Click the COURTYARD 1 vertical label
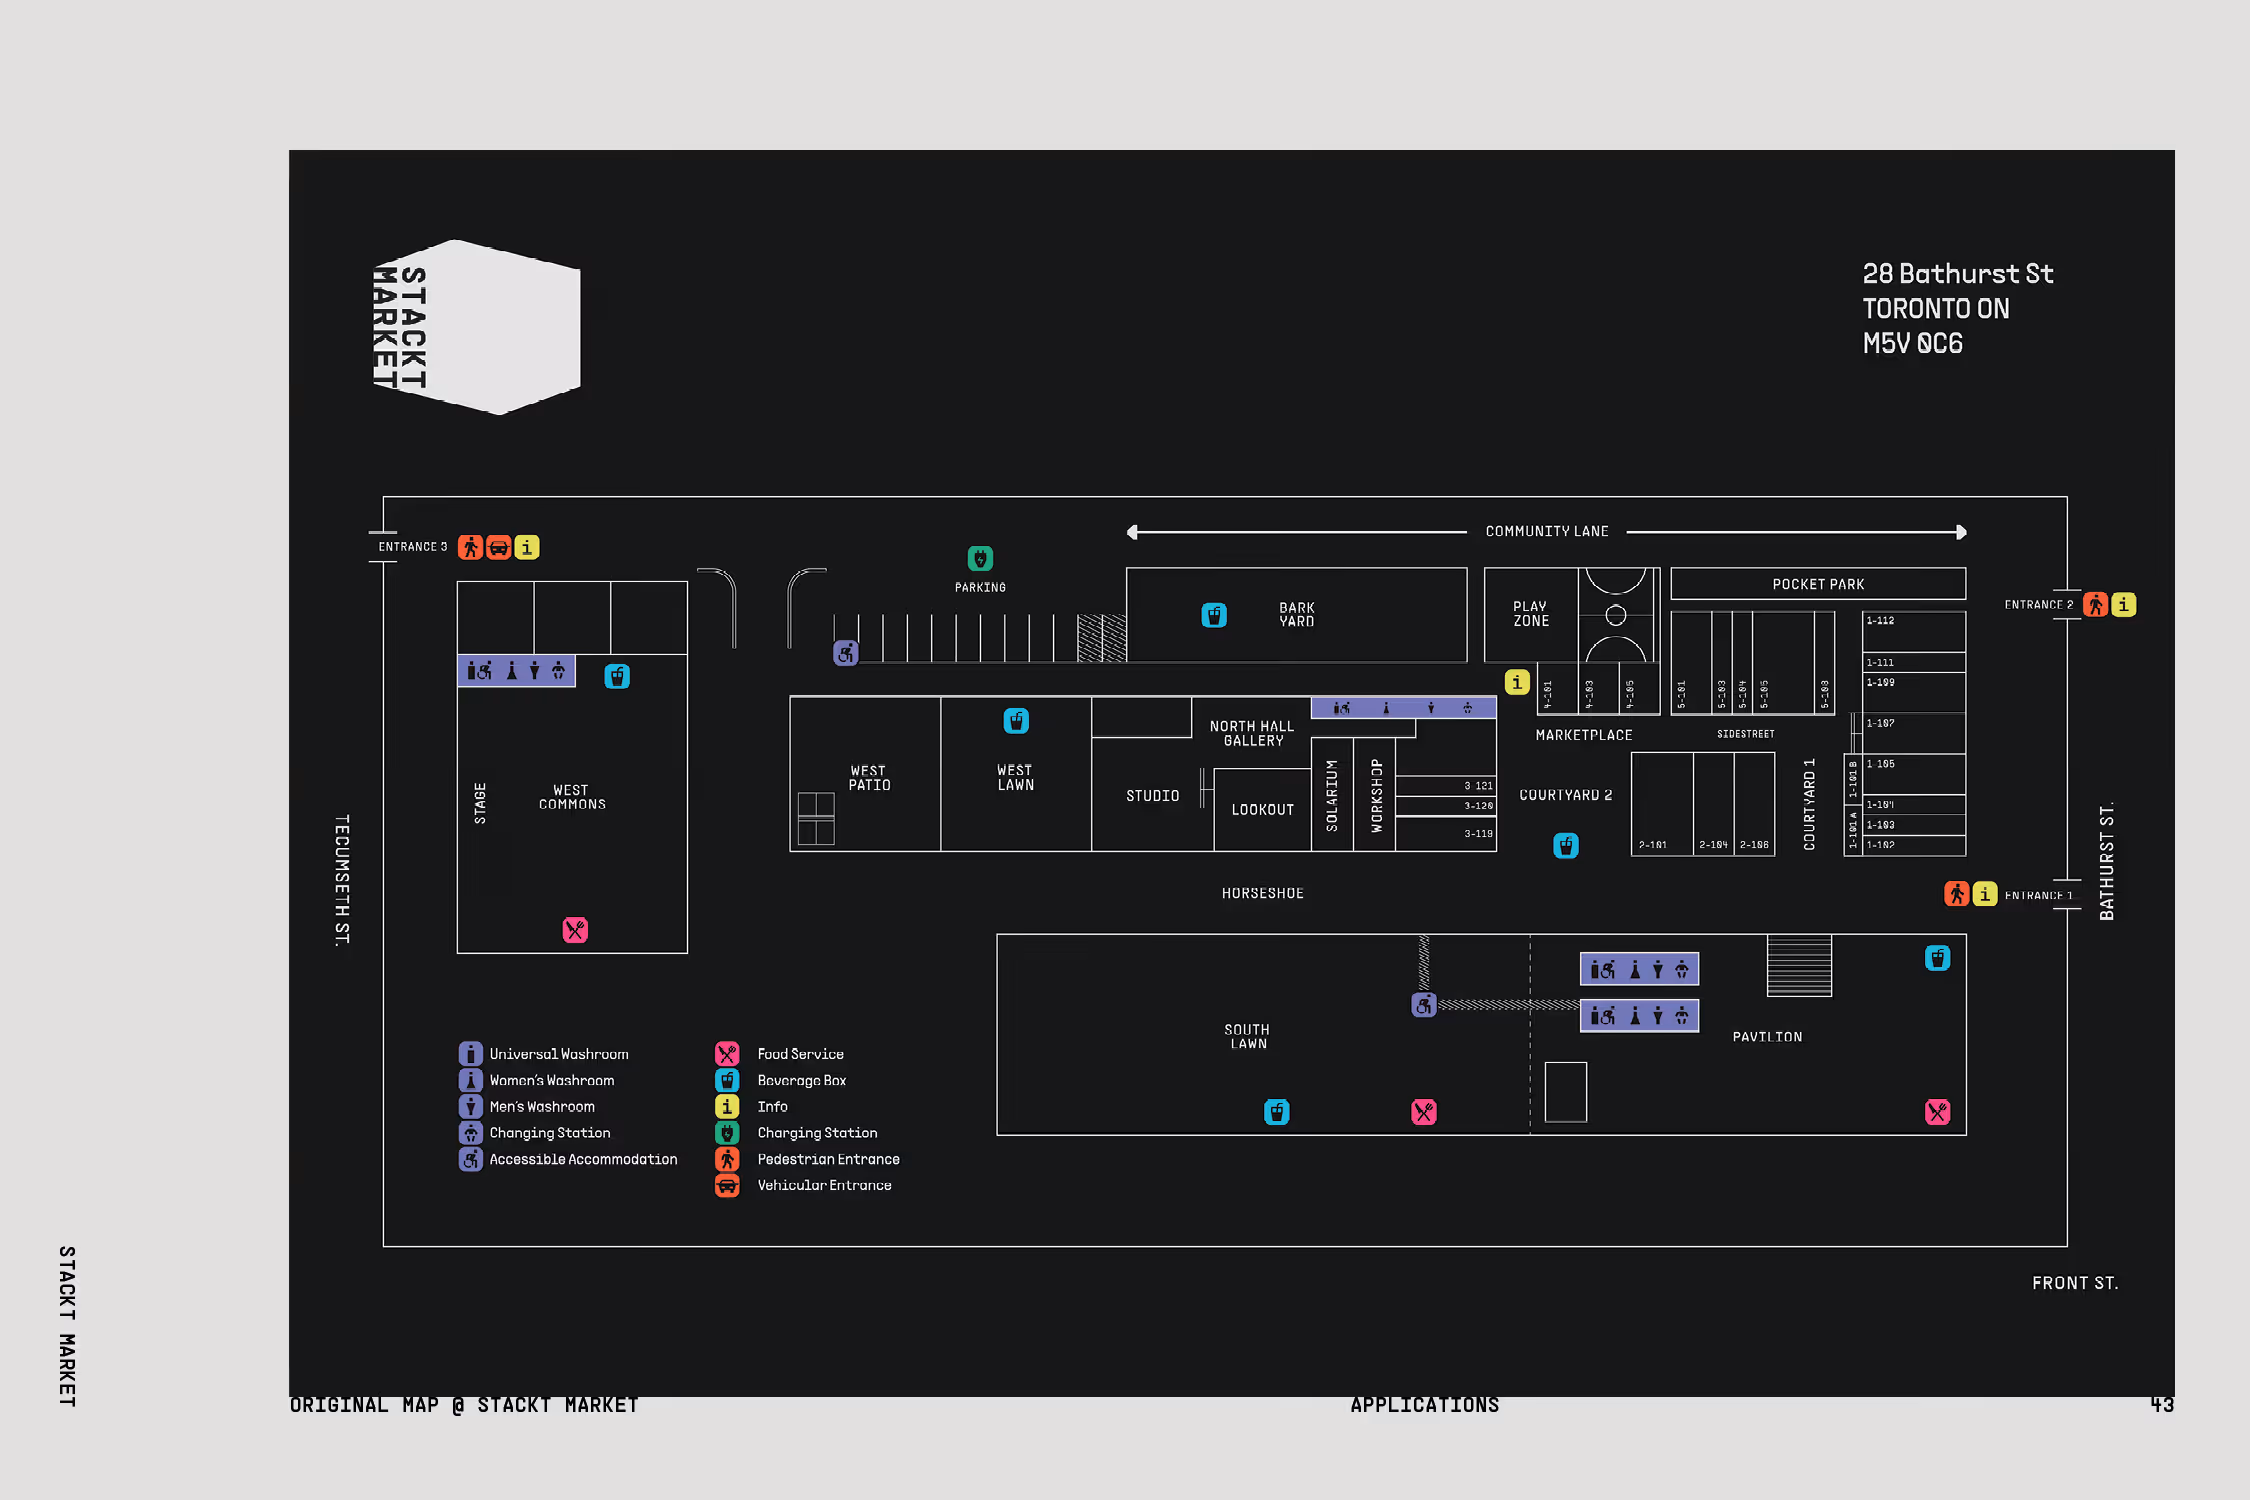 pyautogui.click(x=1809, y=804)
